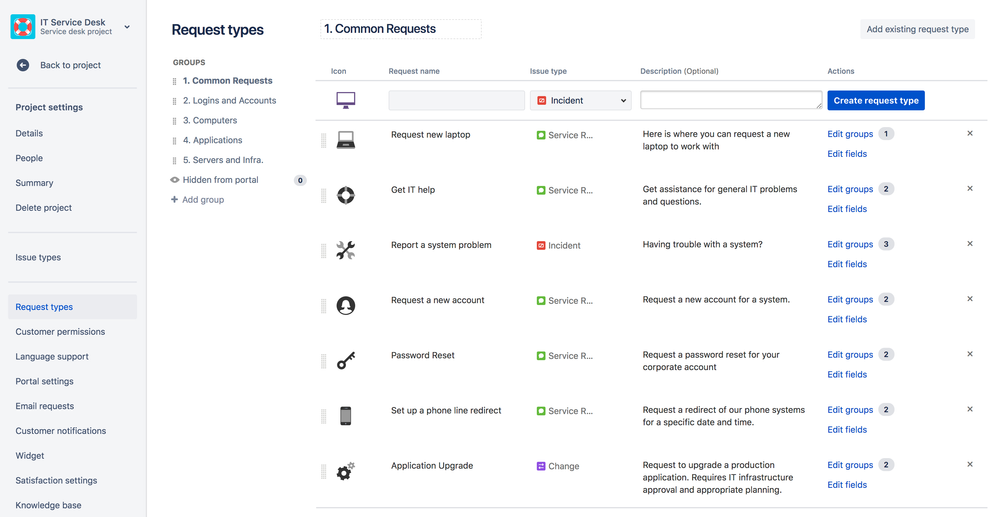This screenshot has height=517, width=998.
Task: Click Edit fields for Report a system problem
Action: (847, 264)
